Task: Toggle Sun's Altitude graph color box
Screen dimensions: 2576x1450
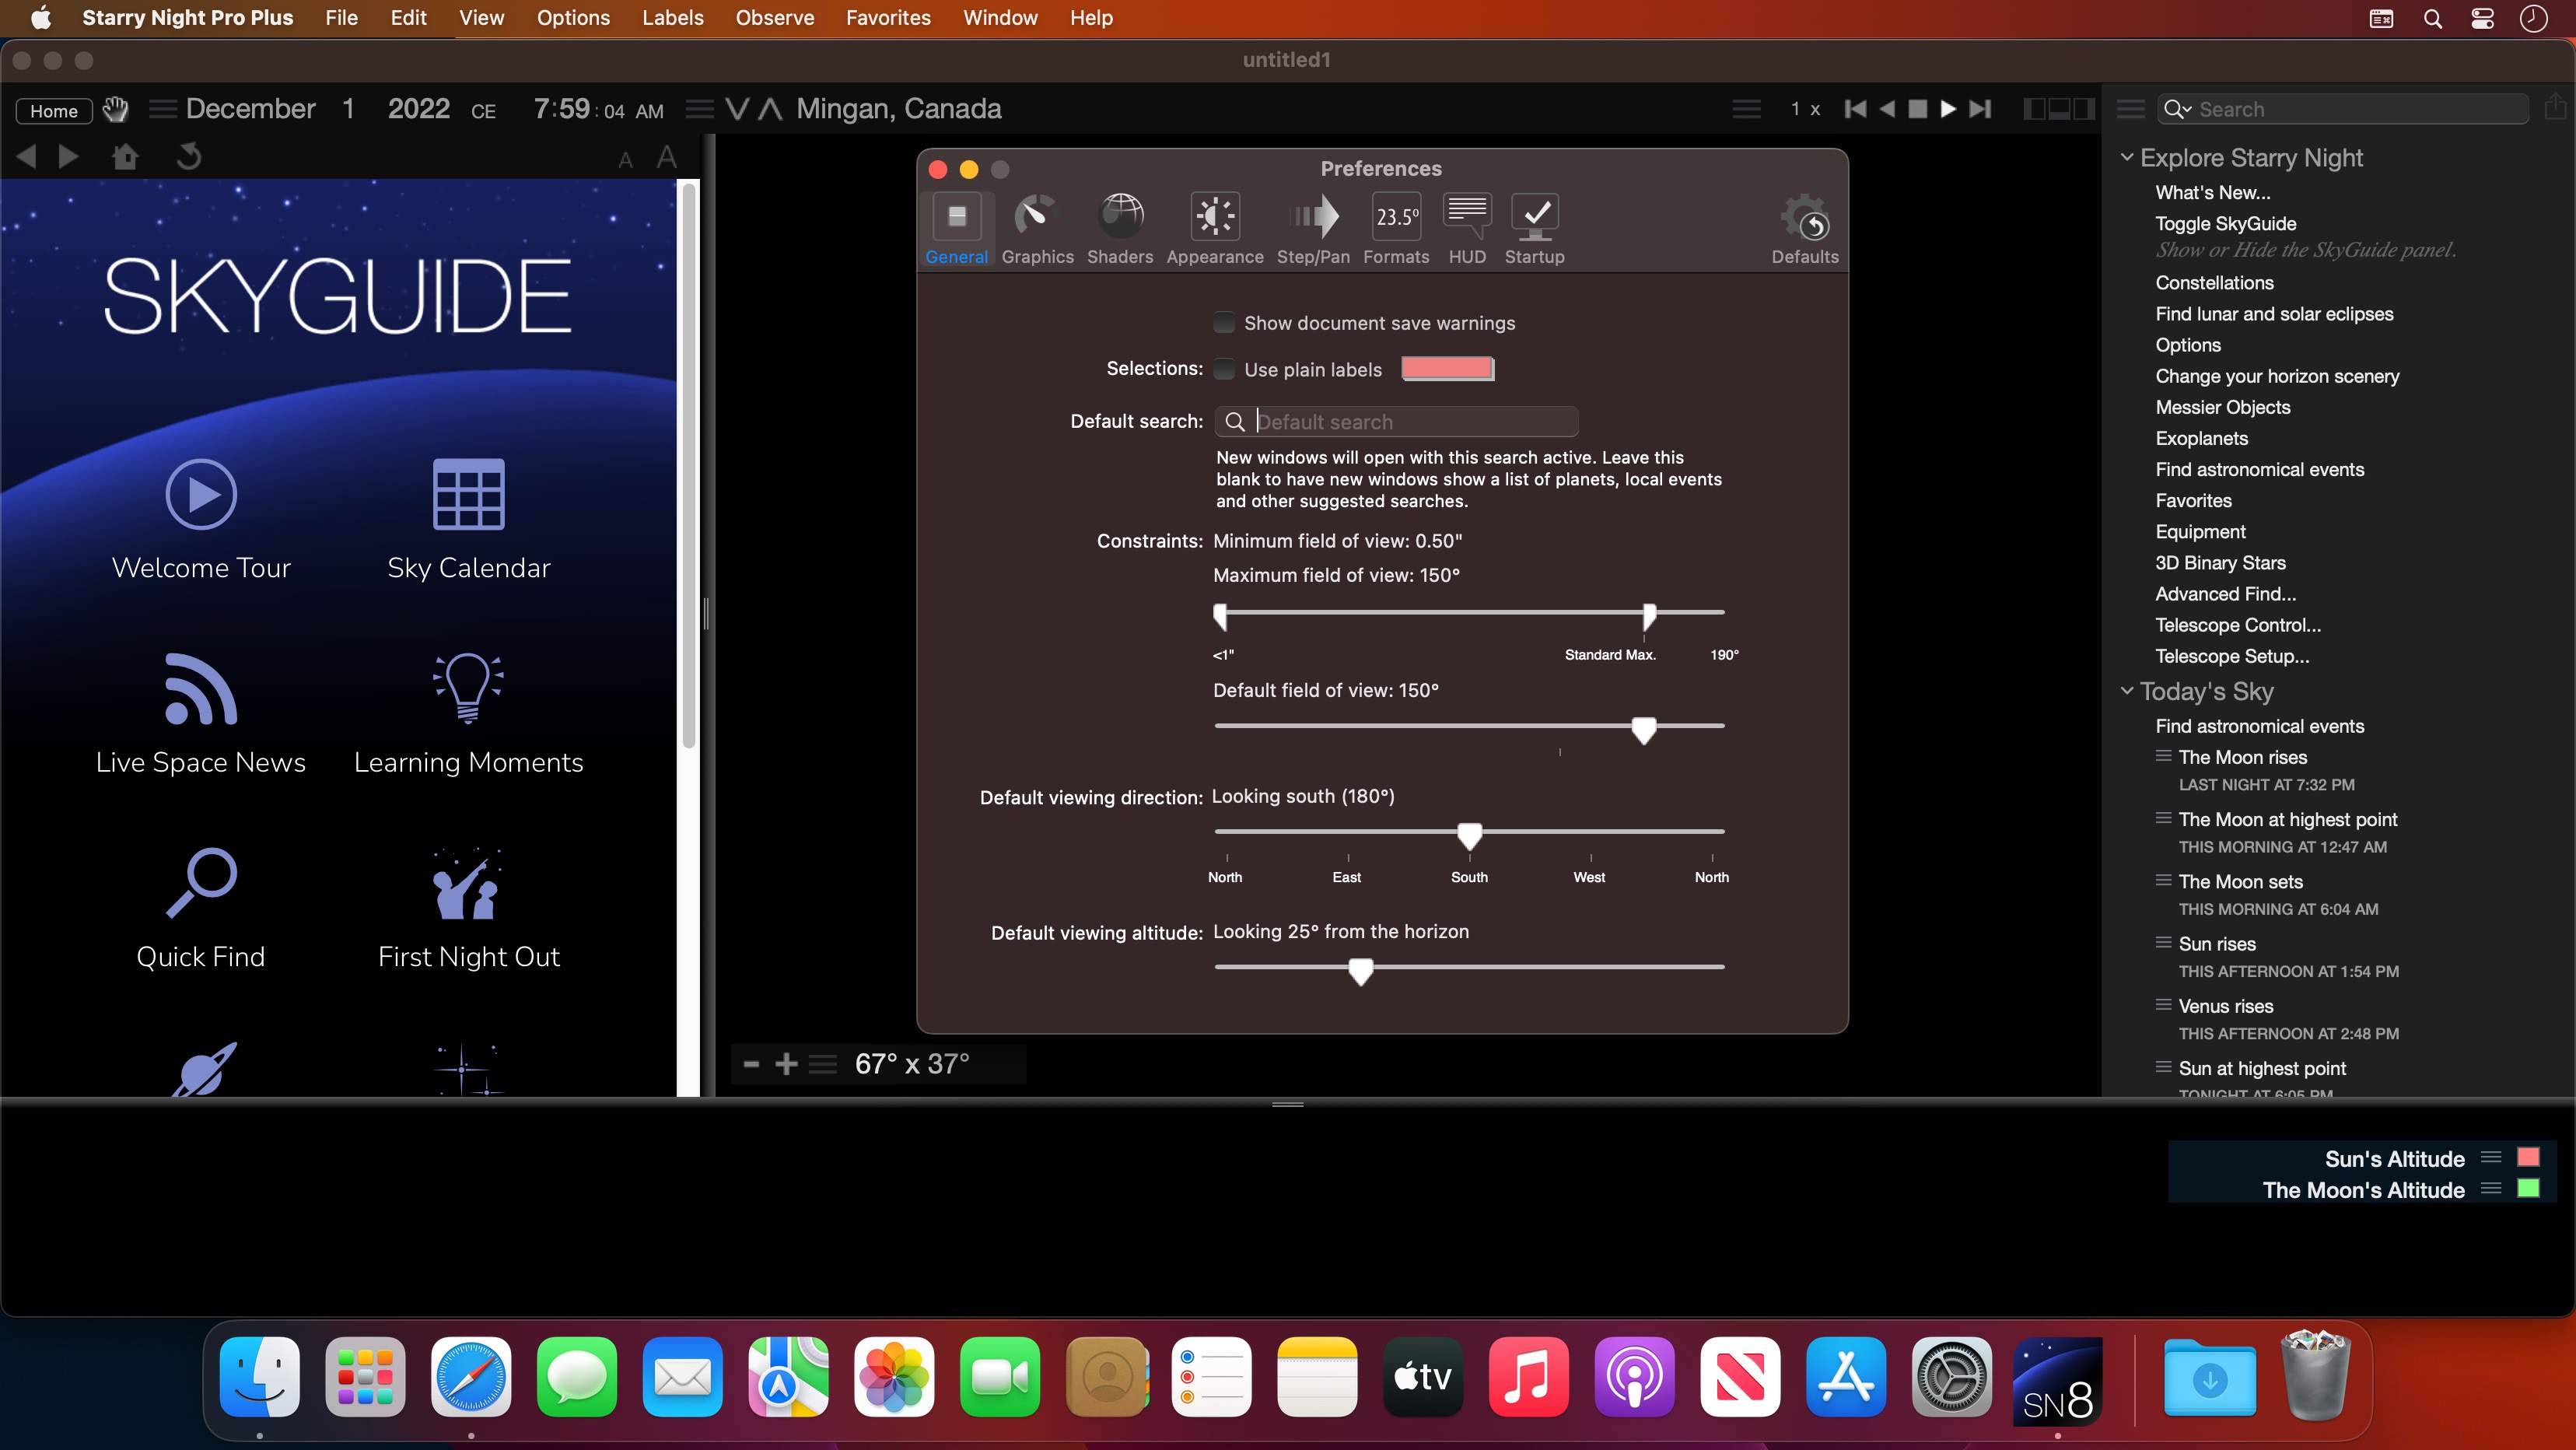Action: point(2528,1157)
